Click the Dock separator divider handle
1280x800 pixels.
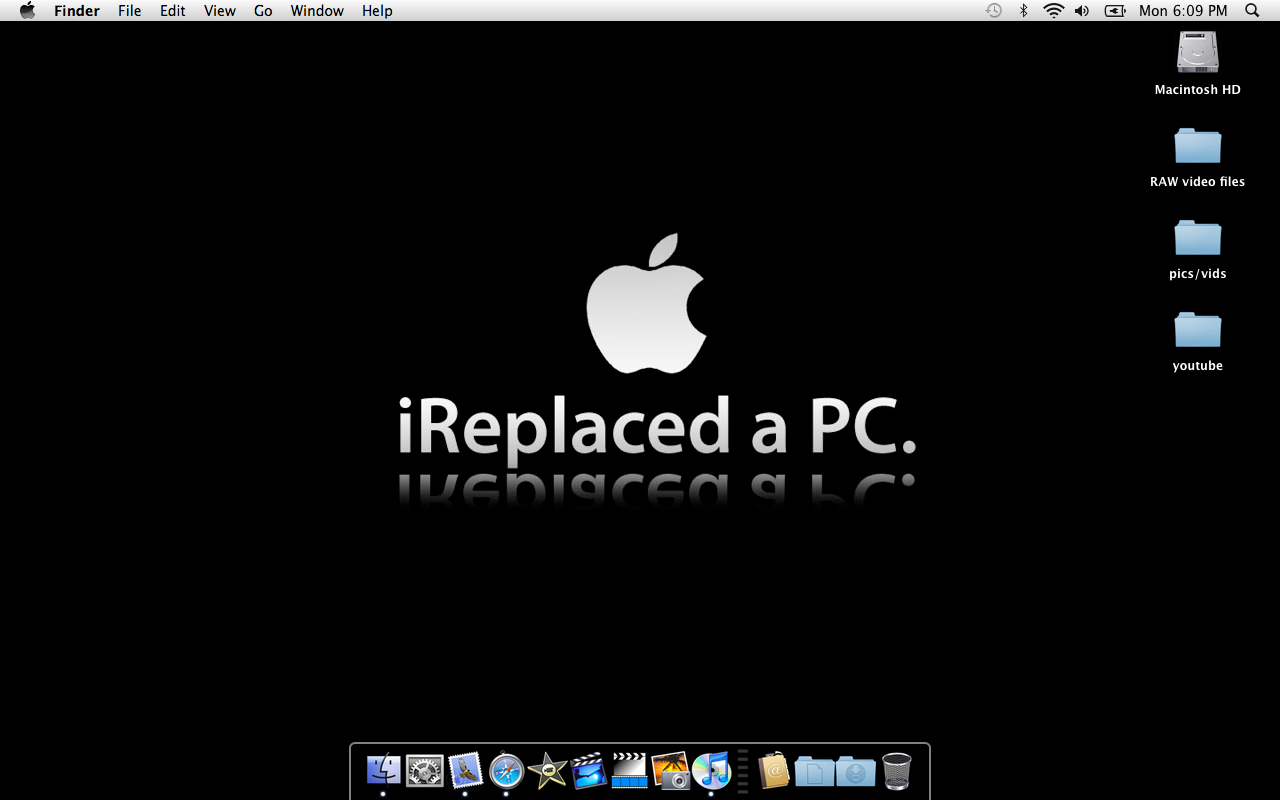tap(743, 770)
